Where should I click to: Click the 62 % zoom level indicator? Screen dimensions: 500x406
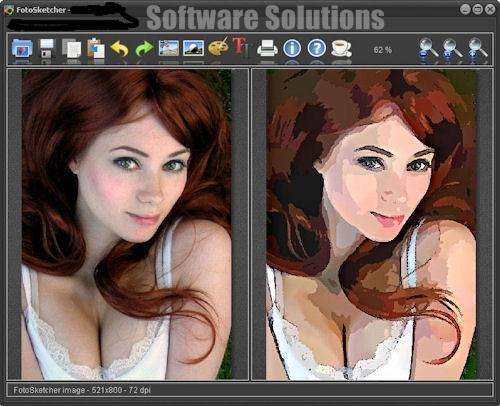pos(383,50)
